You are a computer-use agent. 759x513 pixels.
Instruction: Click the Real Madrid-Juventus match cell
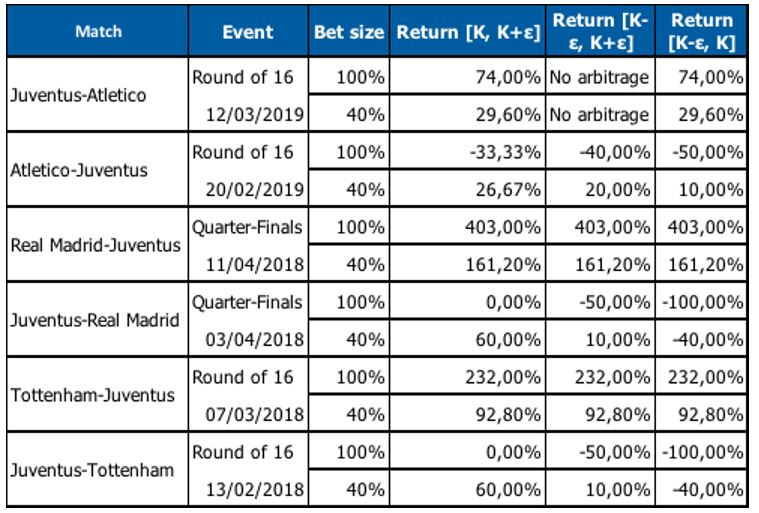[x=98, y=244]
